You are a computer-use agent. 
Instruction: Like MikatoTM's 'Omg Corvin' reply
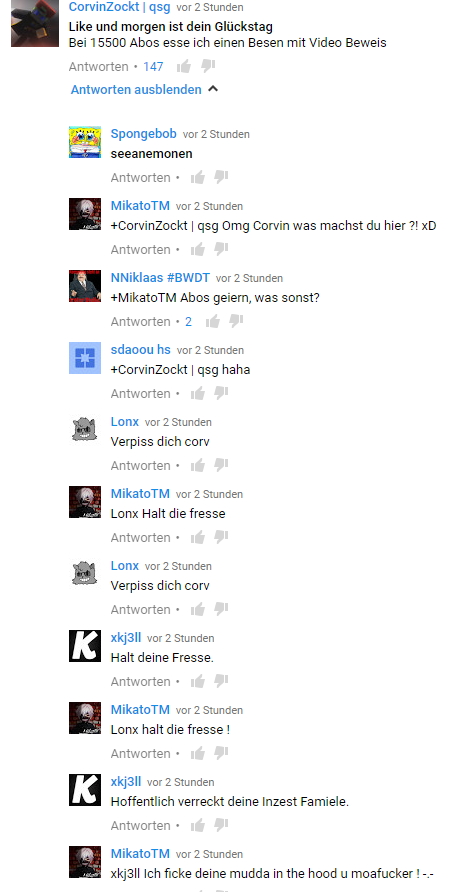coord(197,249)
